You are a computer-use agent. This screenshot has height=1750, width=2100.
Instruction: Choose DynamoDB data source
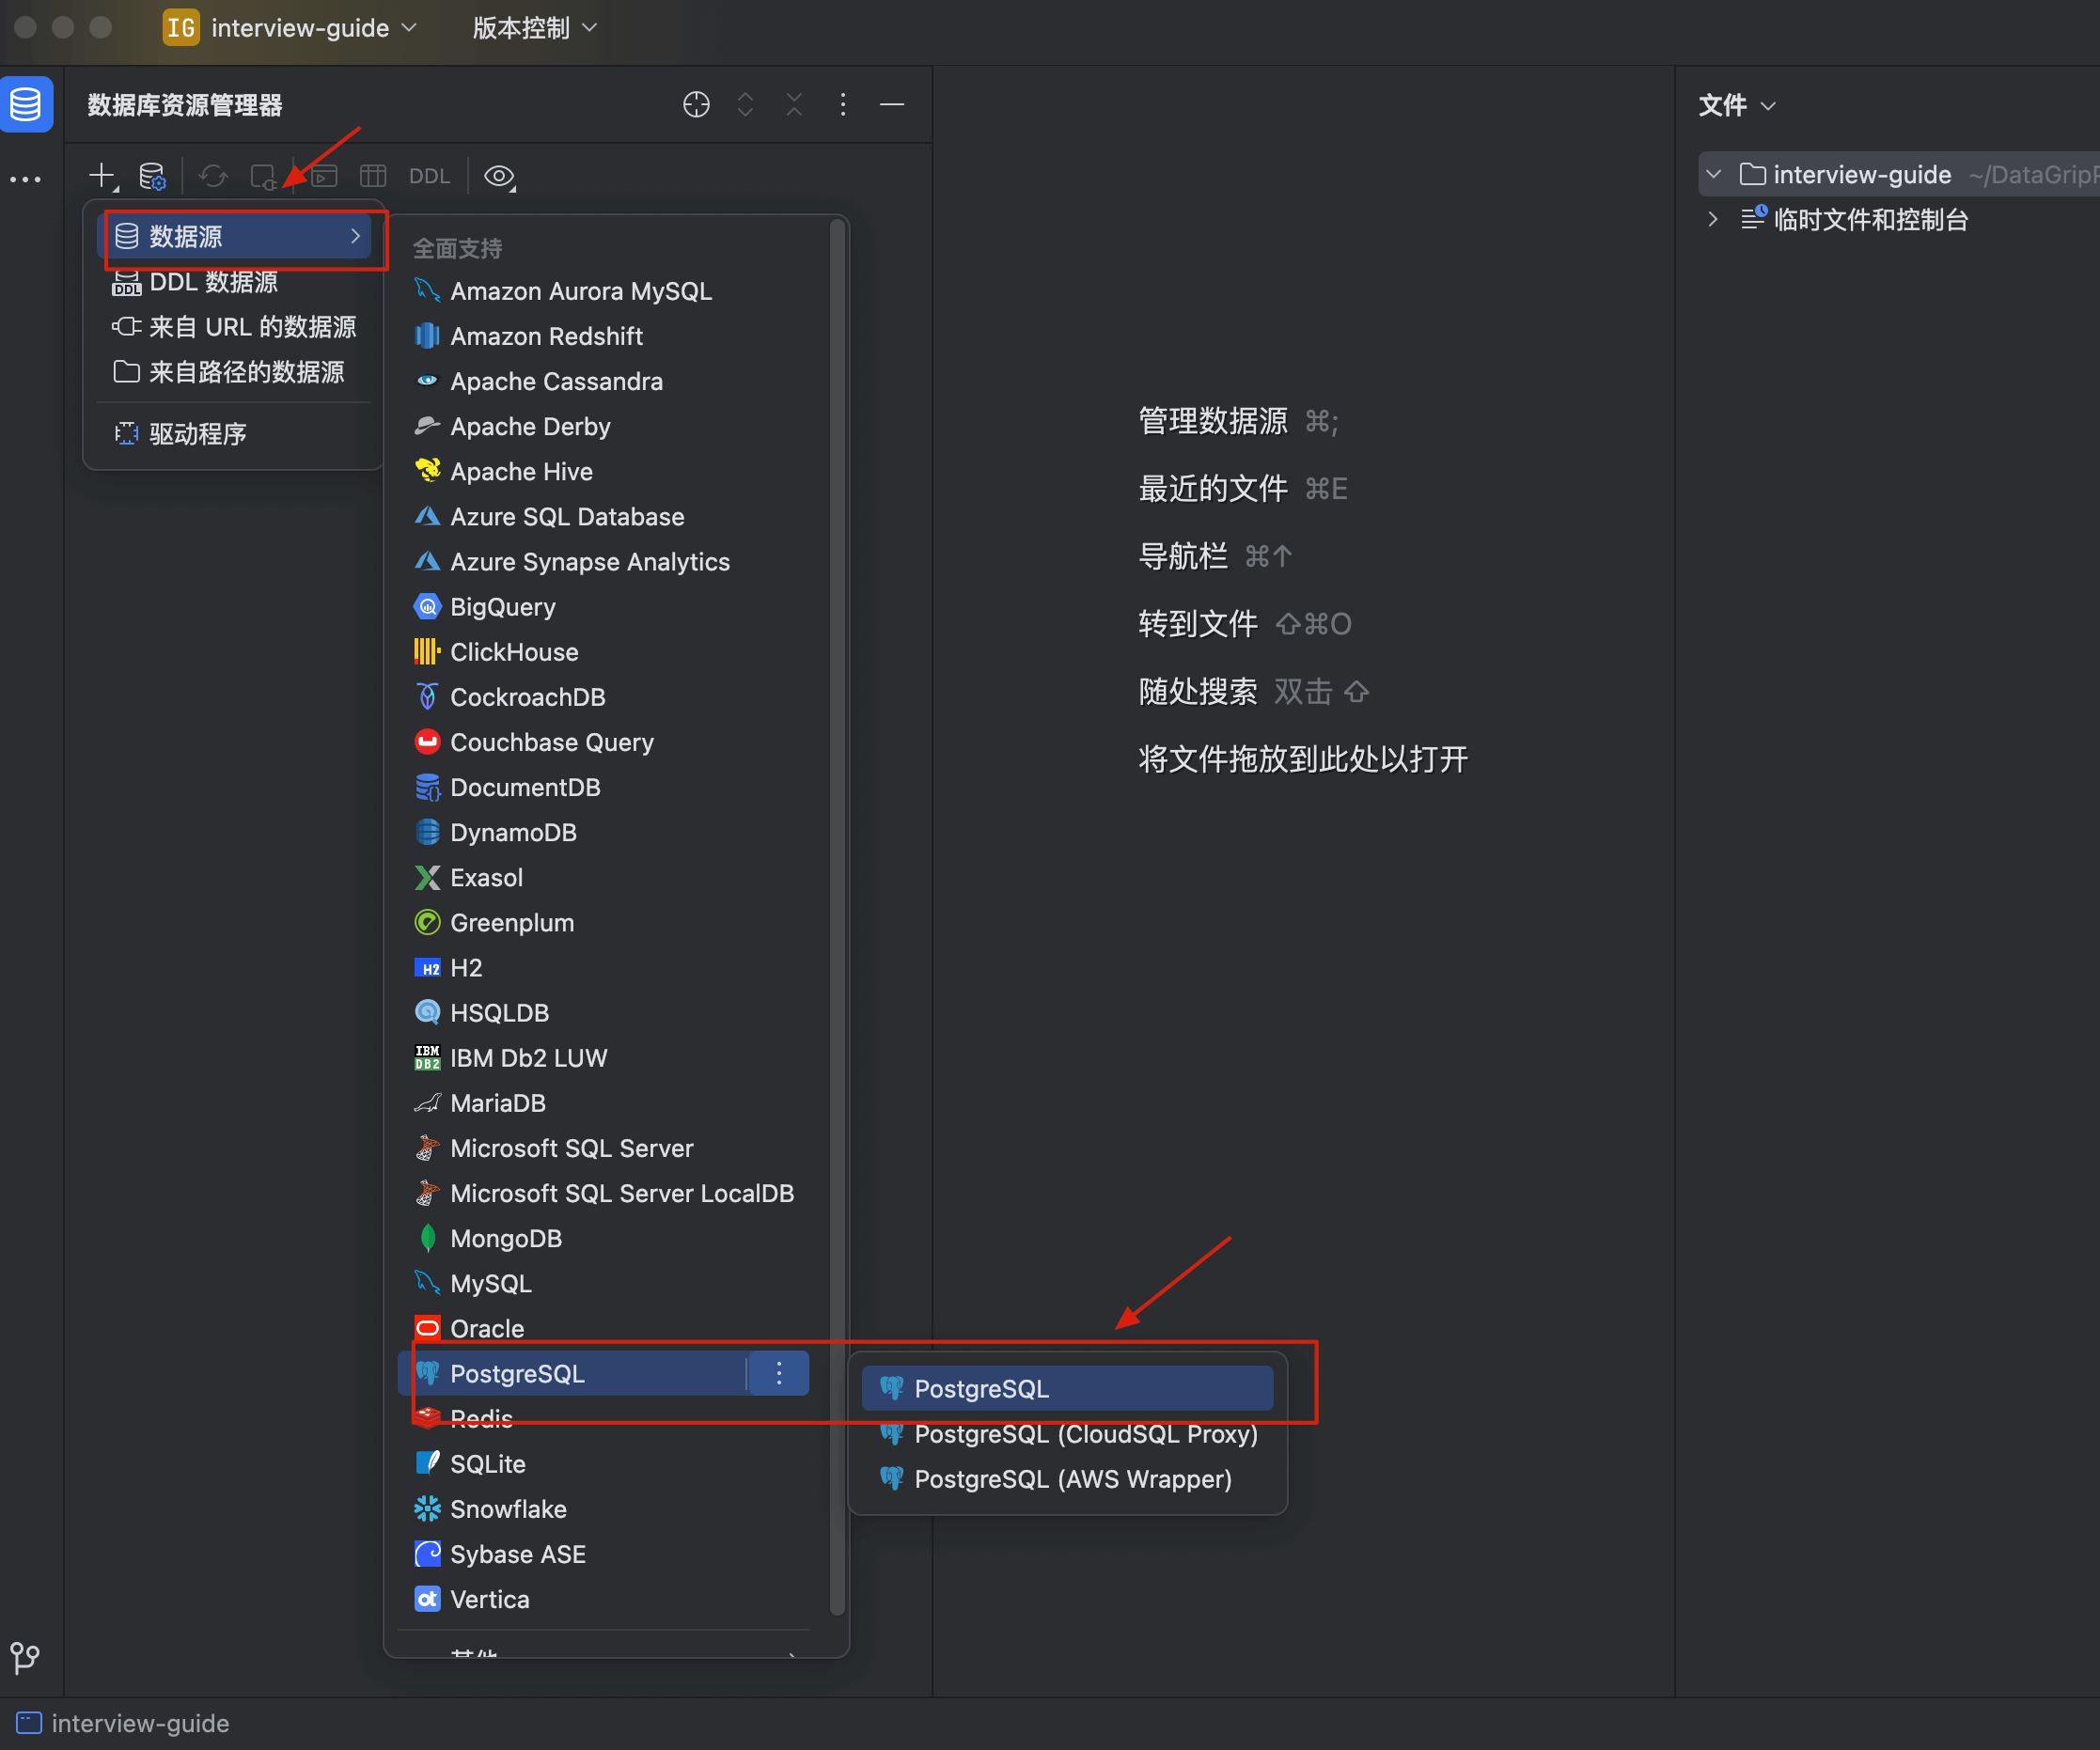click(604, 832)
